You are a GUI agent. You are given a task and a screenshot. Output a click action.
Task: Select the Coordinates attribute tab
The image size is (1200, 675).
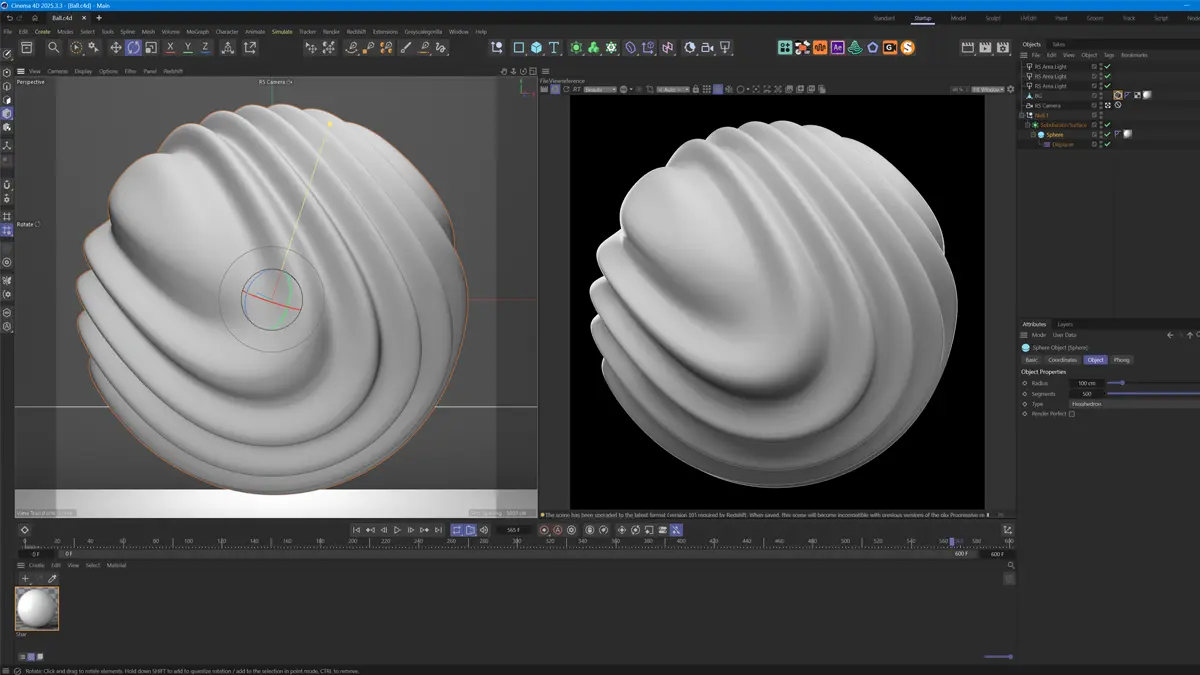click(x=1063, y=360)
